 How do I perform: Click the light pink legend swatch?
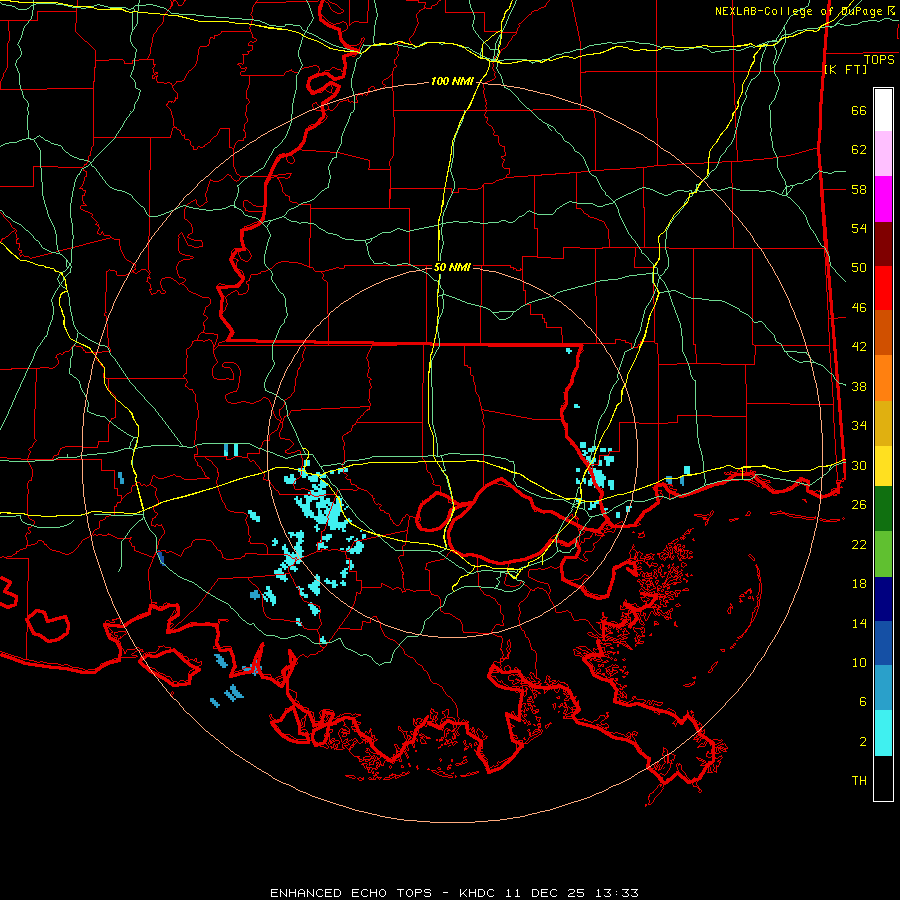pyautogui.click(x=883, y=154)
